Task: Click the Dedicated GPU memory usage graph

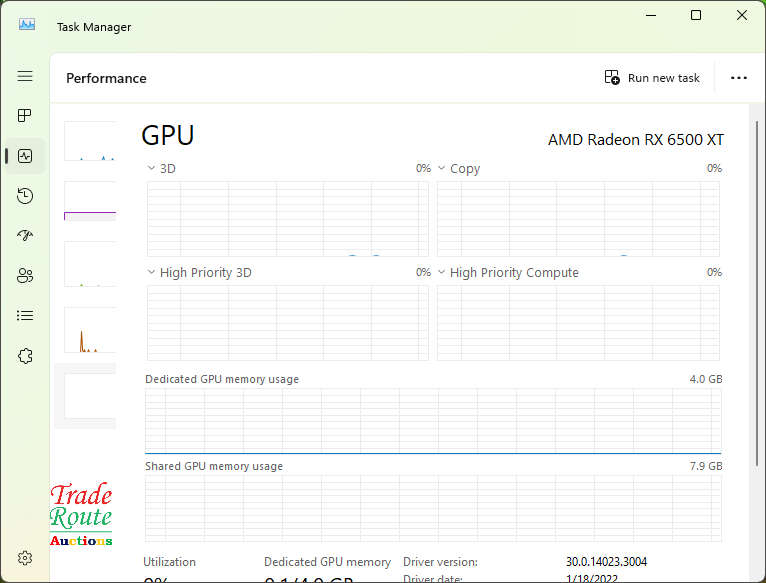Action: tap(433, 421)
